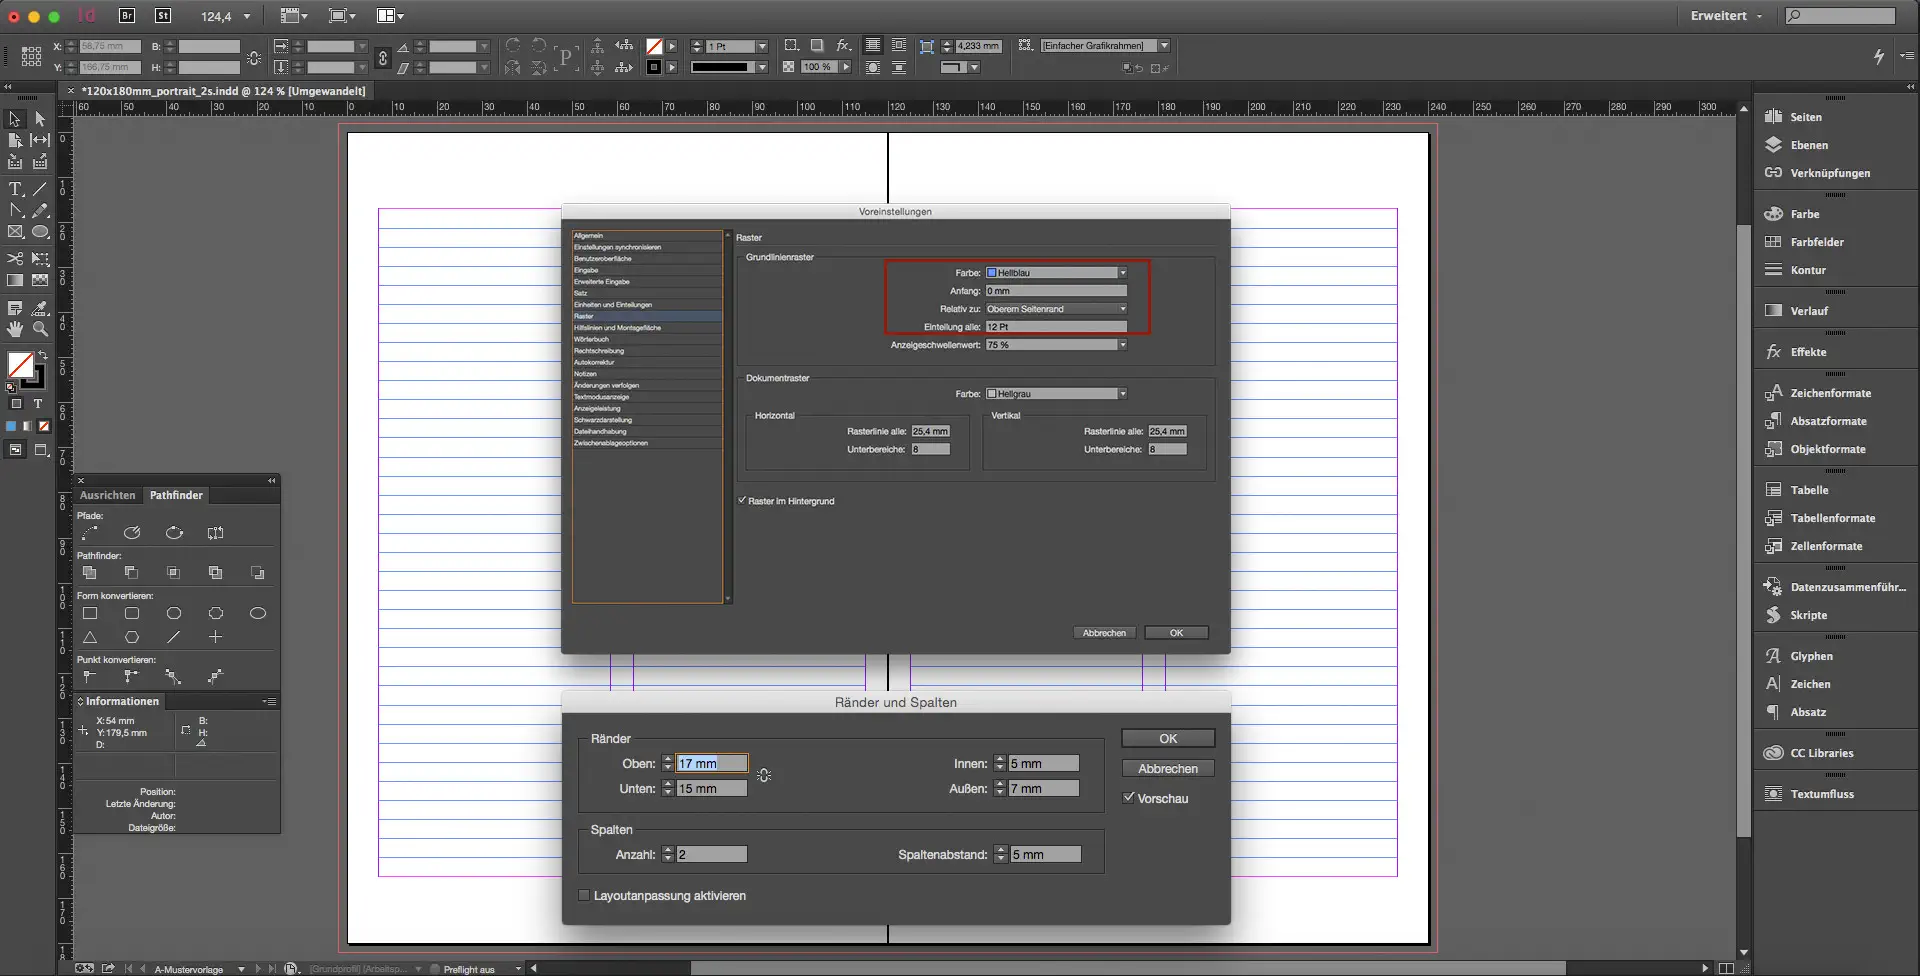Switch to the Ausrichten tab

[x=107, y=495]
